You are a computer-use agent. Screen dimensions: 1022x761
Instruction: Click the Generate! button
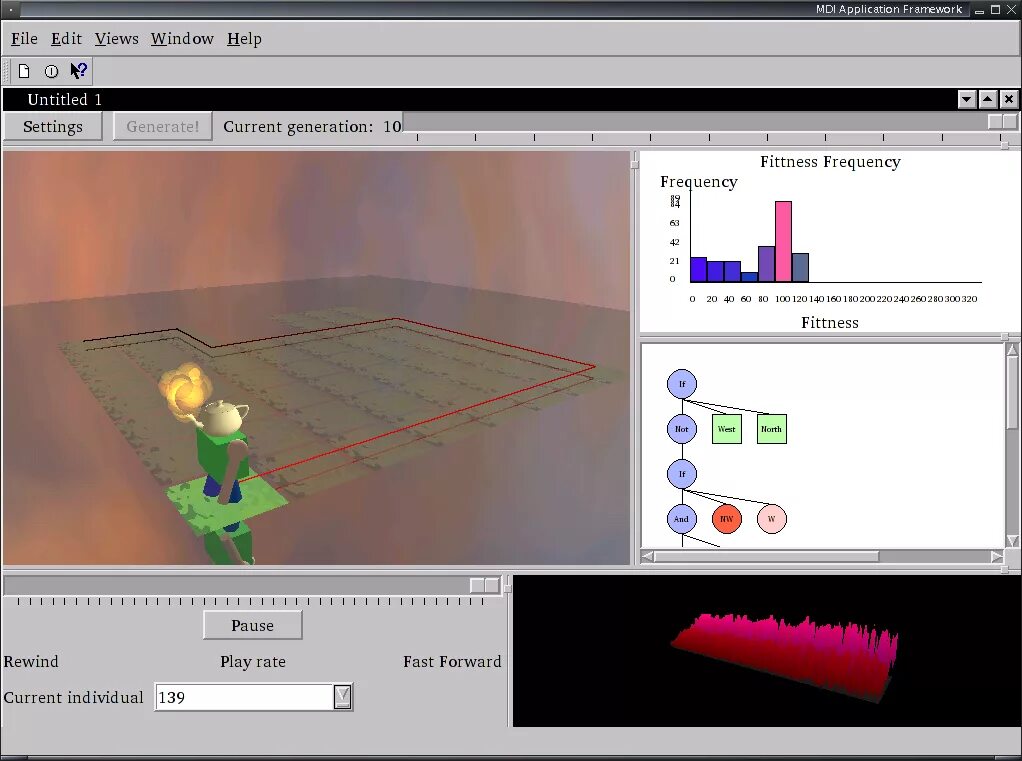point(162,126)
